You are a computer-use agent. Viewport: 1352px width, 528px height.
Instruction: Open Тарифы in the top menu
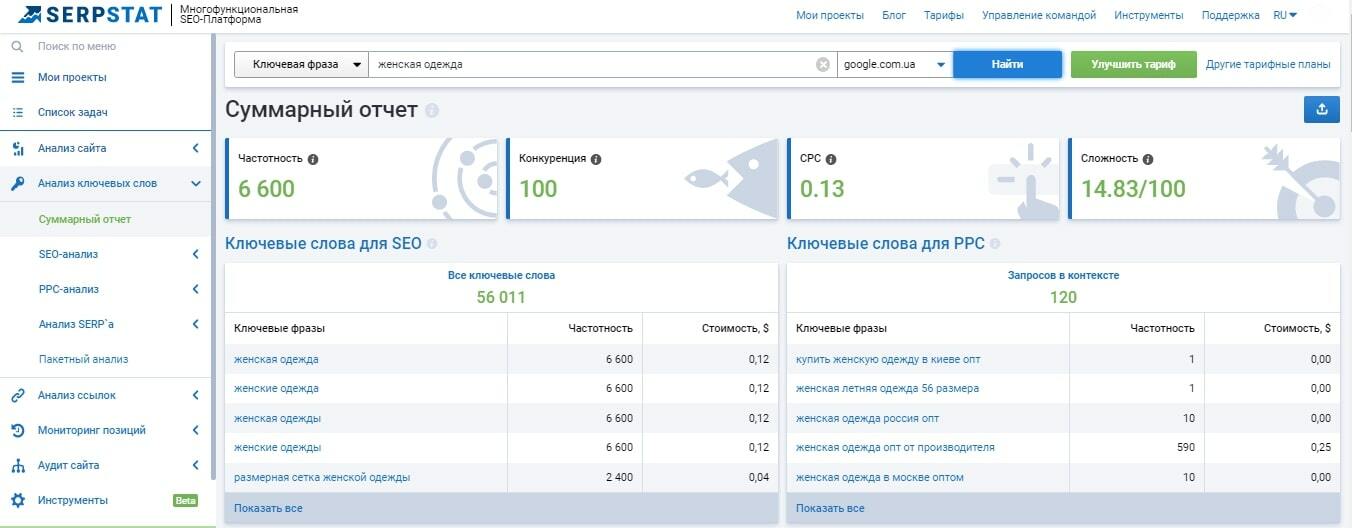click(944, 15)
